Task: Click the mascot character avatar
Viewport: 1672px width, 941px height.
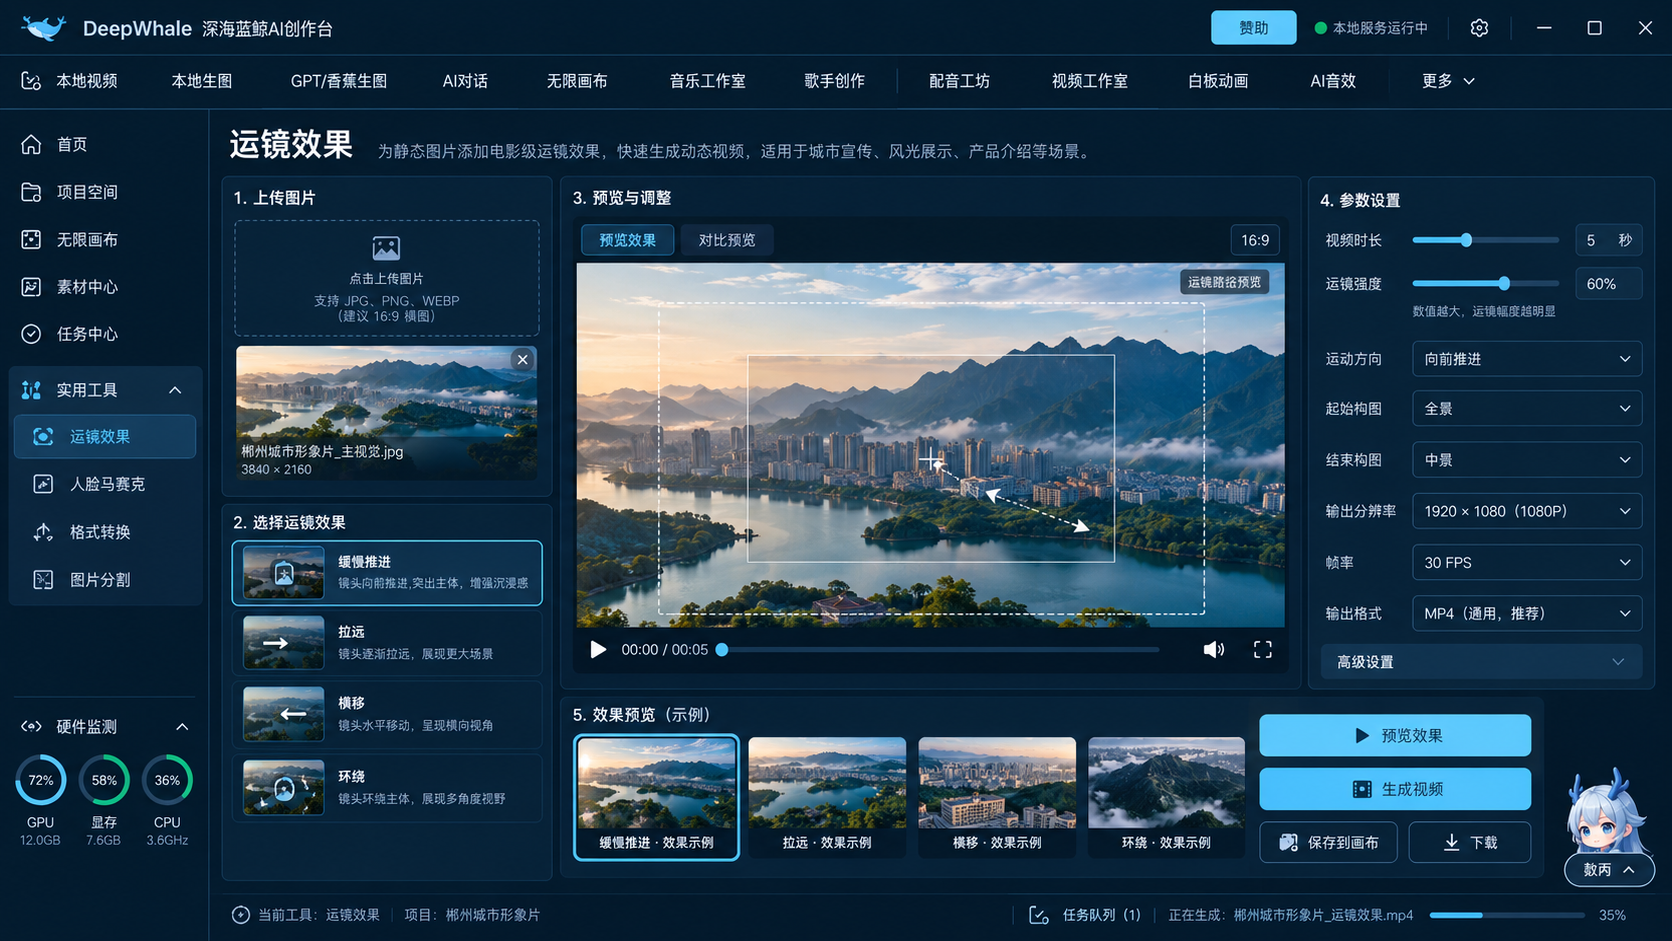Action: (x=1607, y=811)
